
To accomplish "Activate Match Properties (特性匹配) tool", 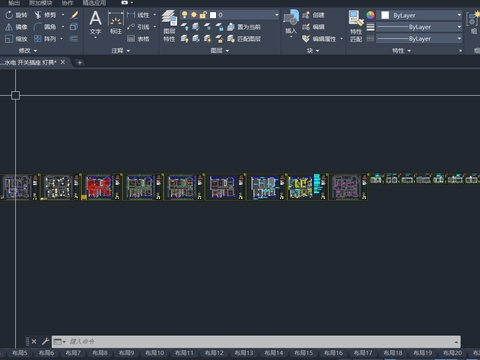I will (x=356, y=26).
